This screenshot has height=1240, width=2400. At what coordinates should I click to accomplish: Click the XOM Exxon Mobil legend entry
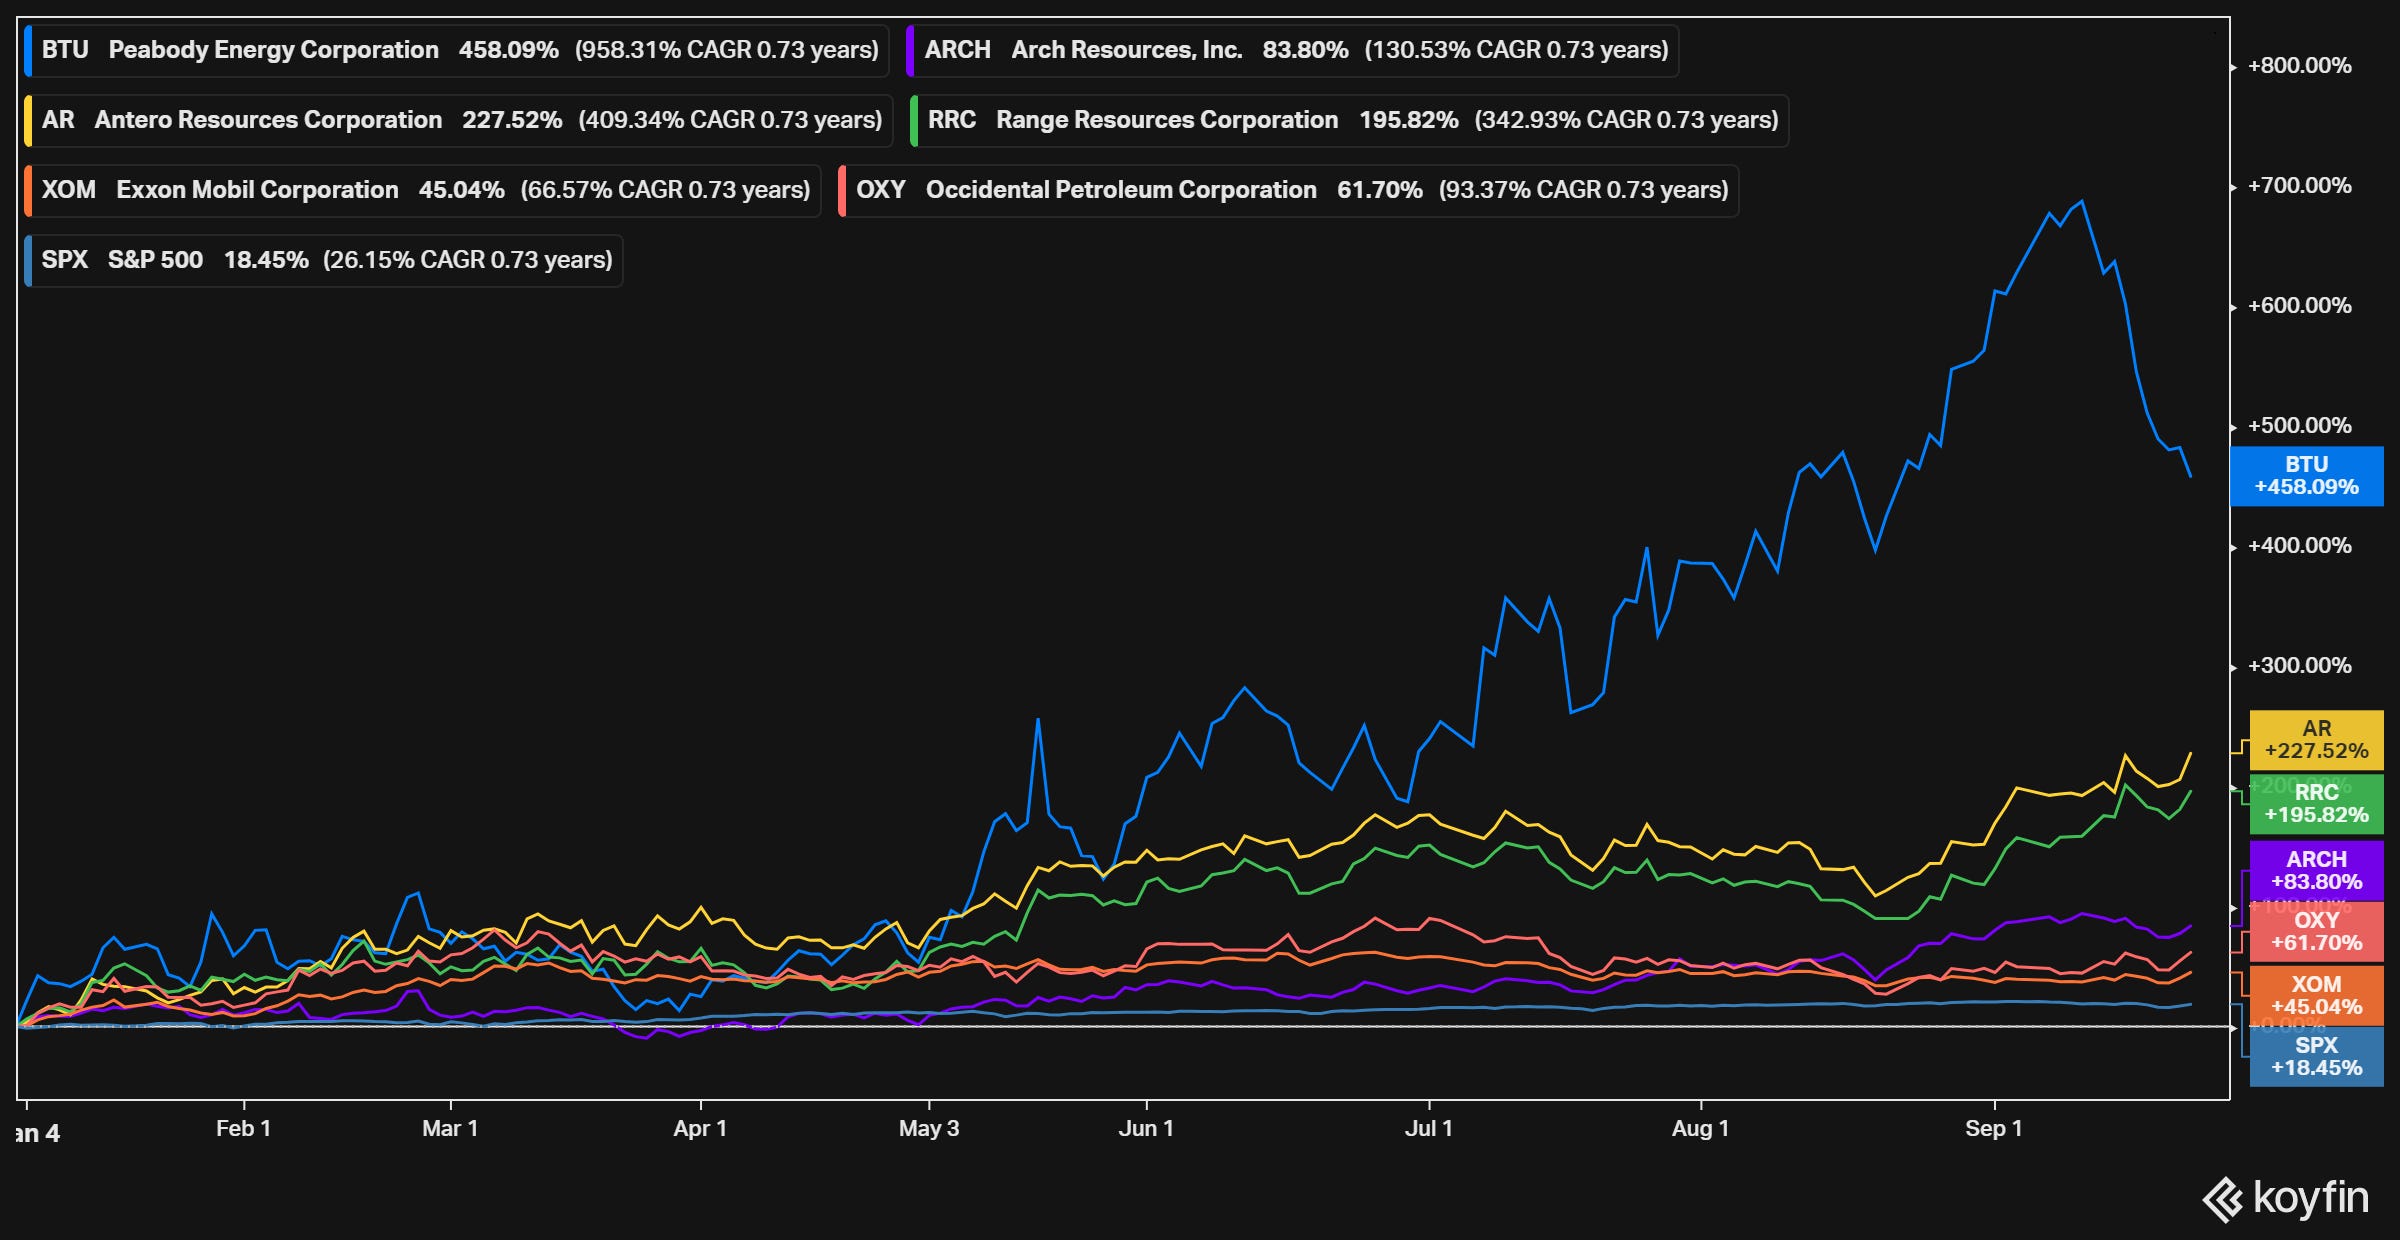(423, 190)
